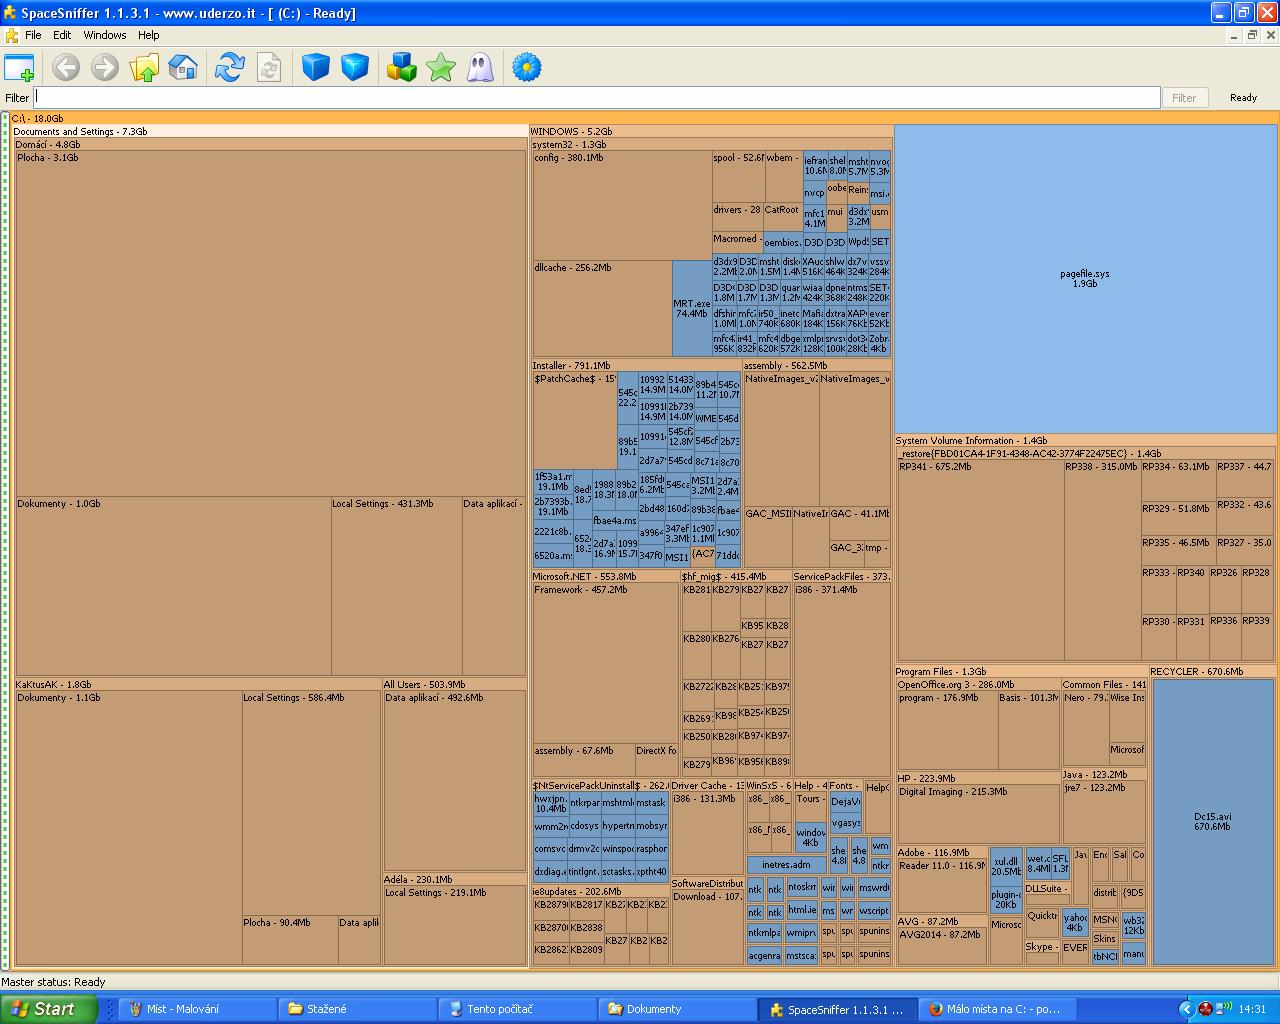This screenshot has height=1024, width=1280.
Task: Expand hidden system tray icons arrow
Action: coord(1187,1009)
